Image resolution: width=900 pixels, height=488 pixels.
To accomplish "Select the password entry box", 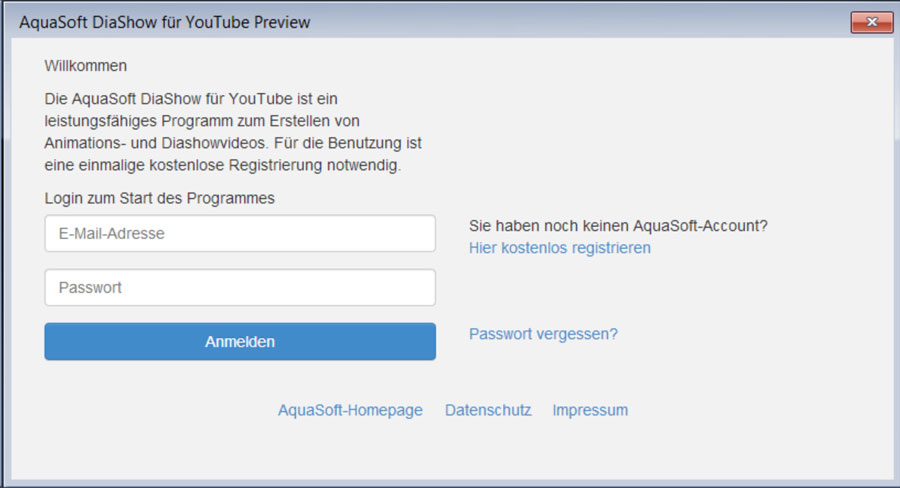I will [x=240, y=288].
